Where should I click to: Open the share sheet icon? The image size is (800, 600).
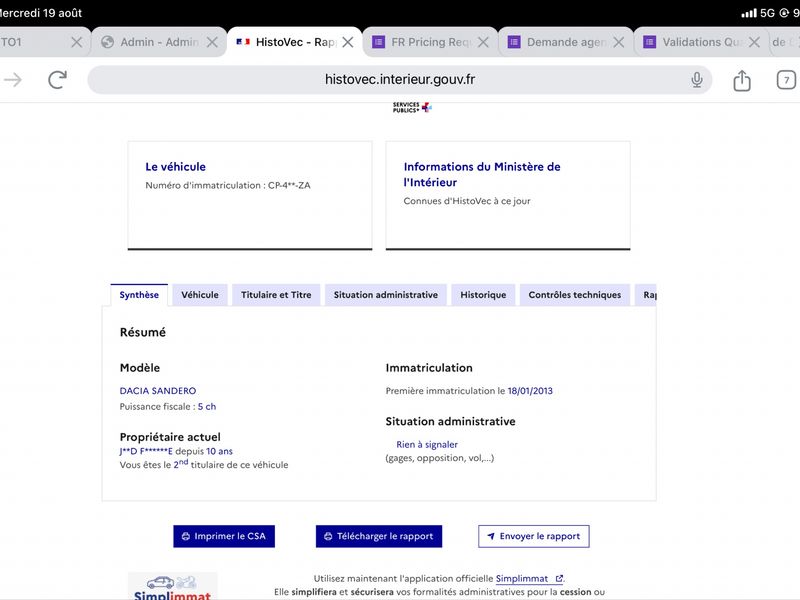(742, 80)
